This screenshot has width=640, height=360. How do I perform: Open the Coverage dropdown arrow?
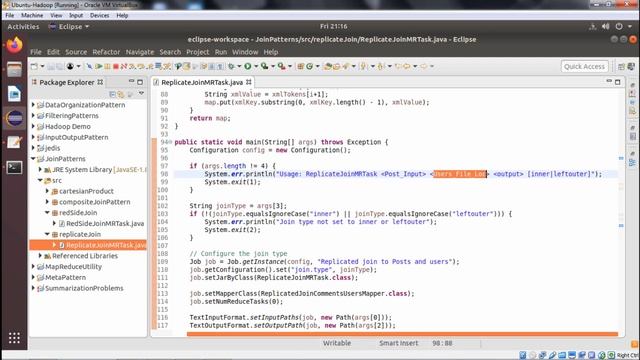tap(273, 66)
